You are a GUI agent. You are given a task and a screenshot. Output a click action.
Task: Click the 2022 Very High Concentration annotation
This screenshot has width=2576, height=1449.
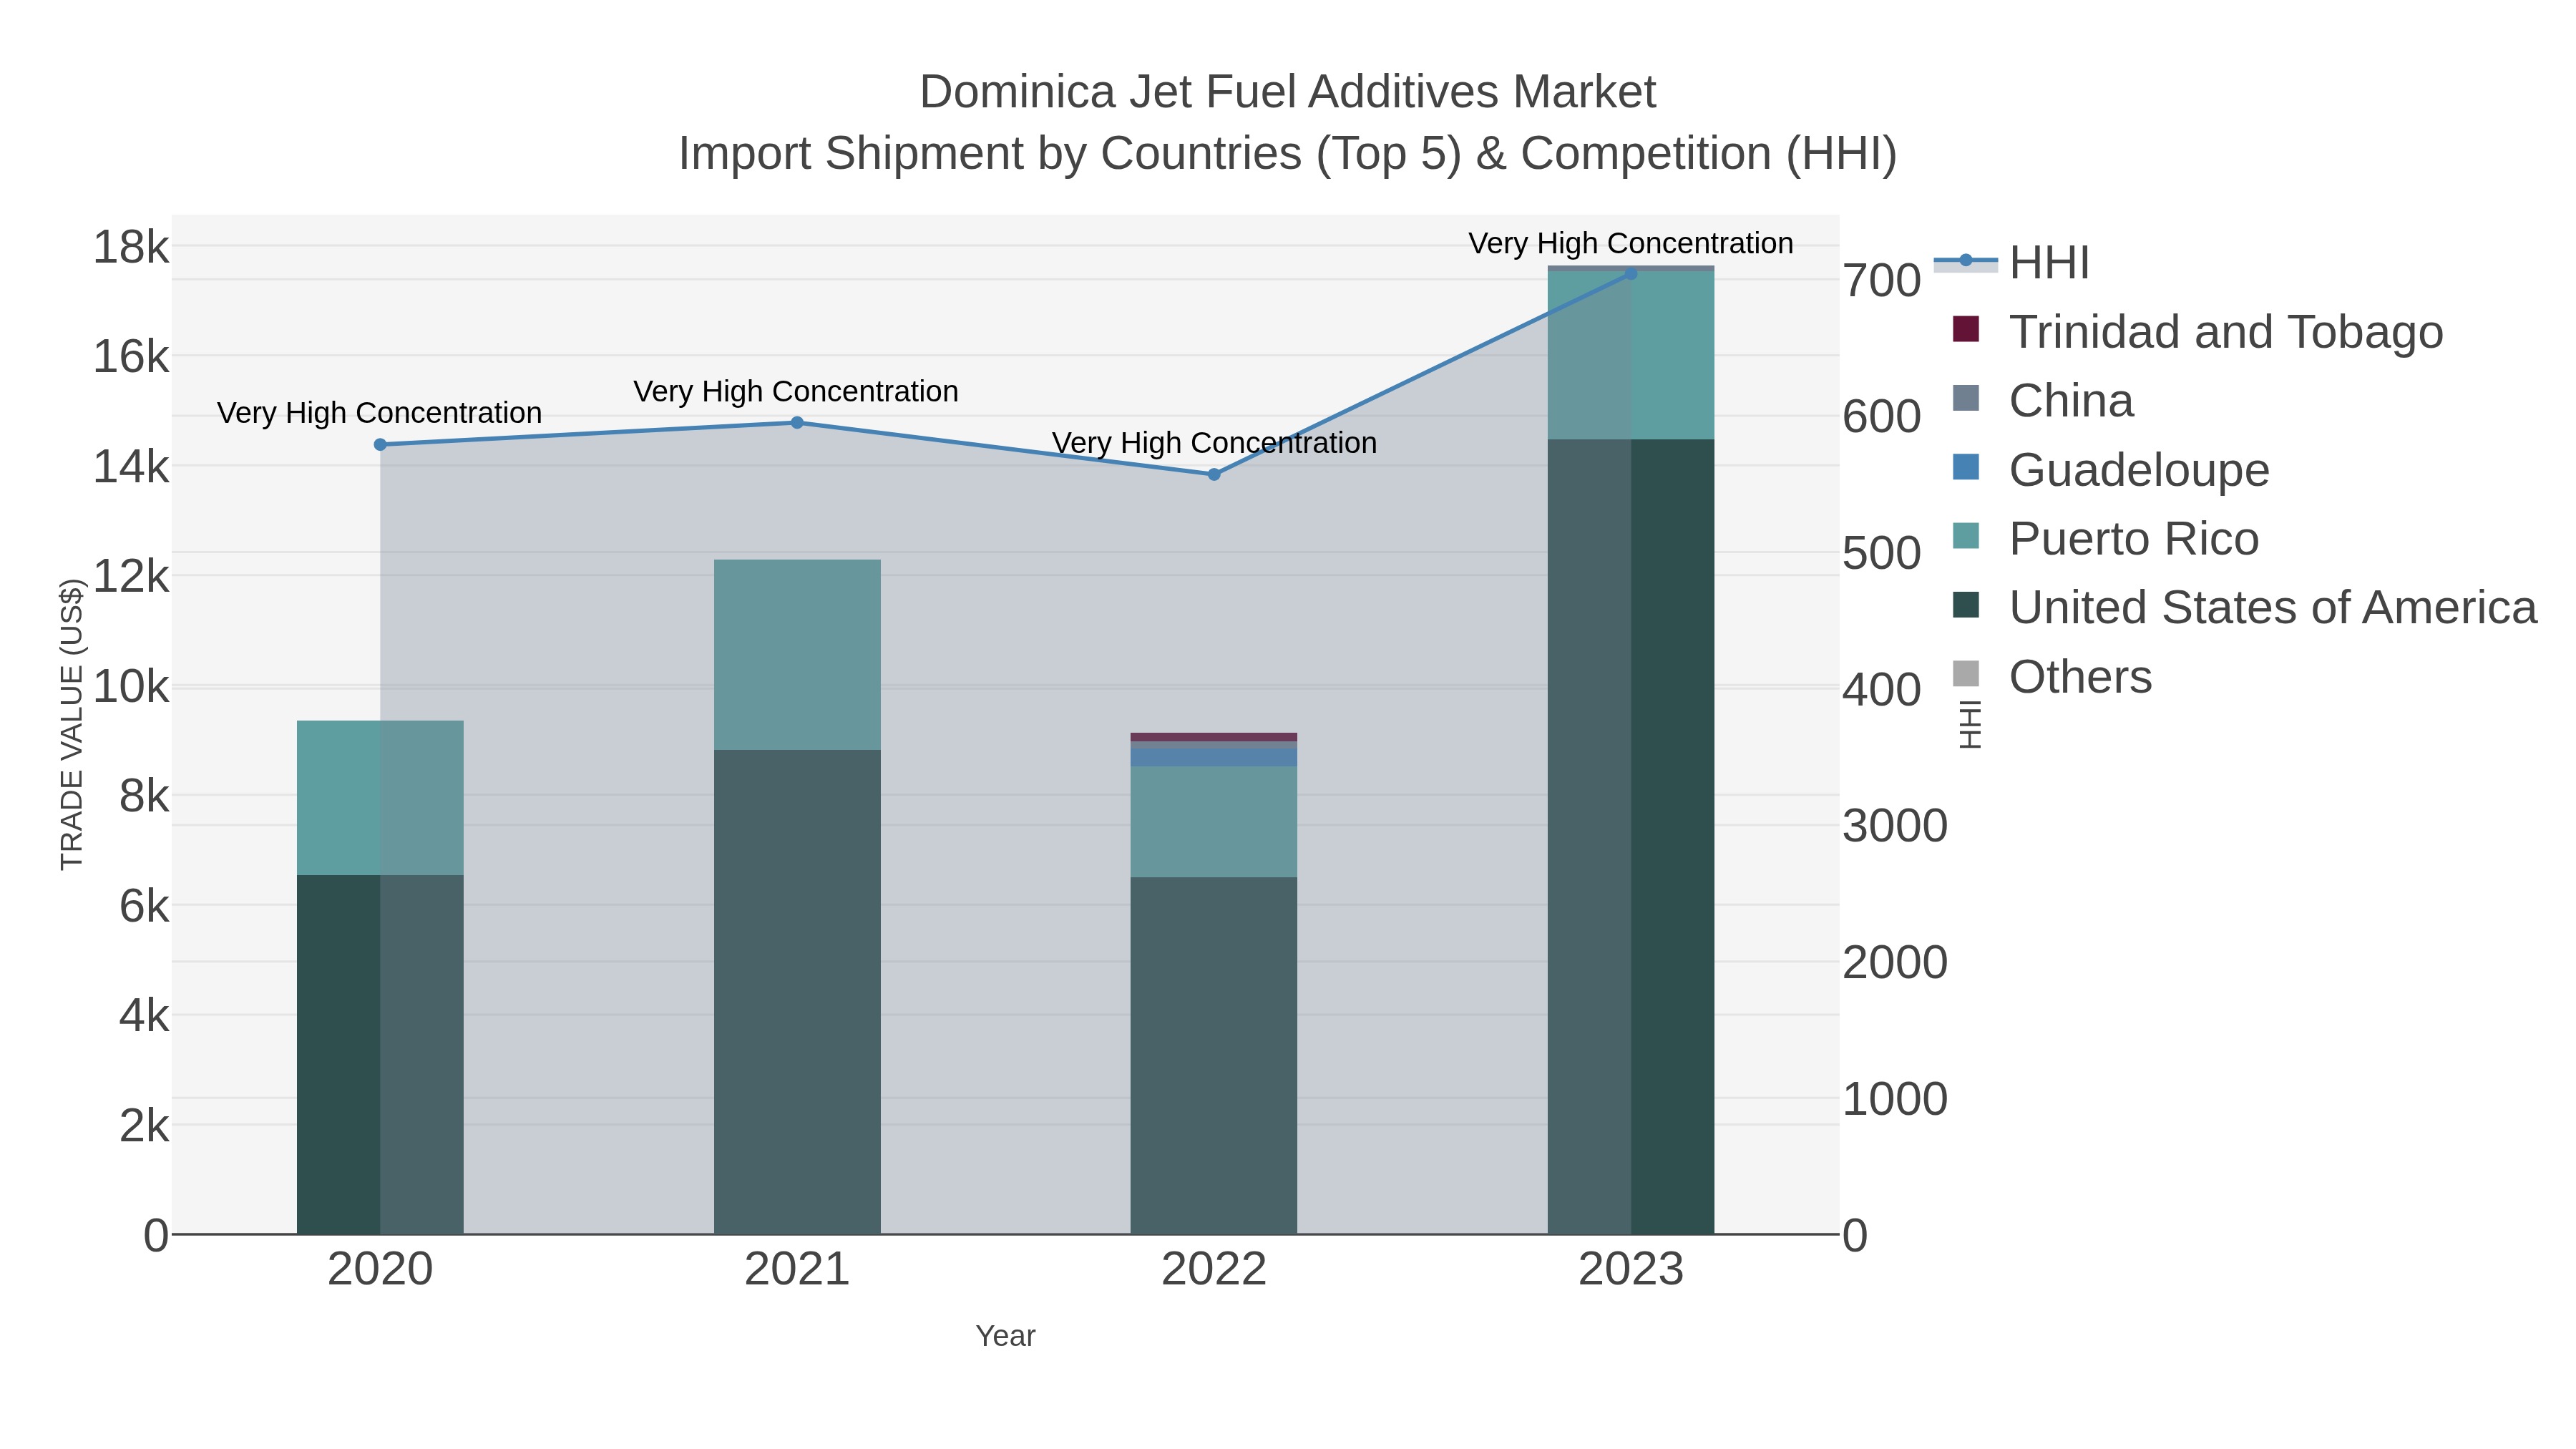point(1214,443)
